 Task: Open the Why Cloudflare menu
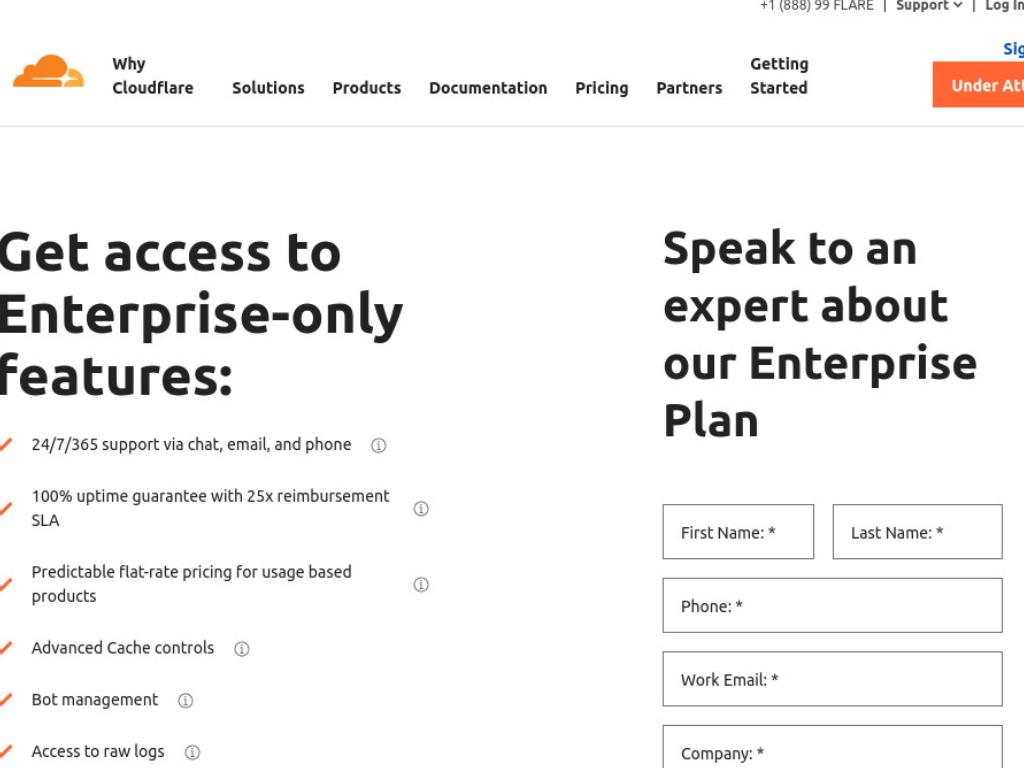[x=153, y=76]
